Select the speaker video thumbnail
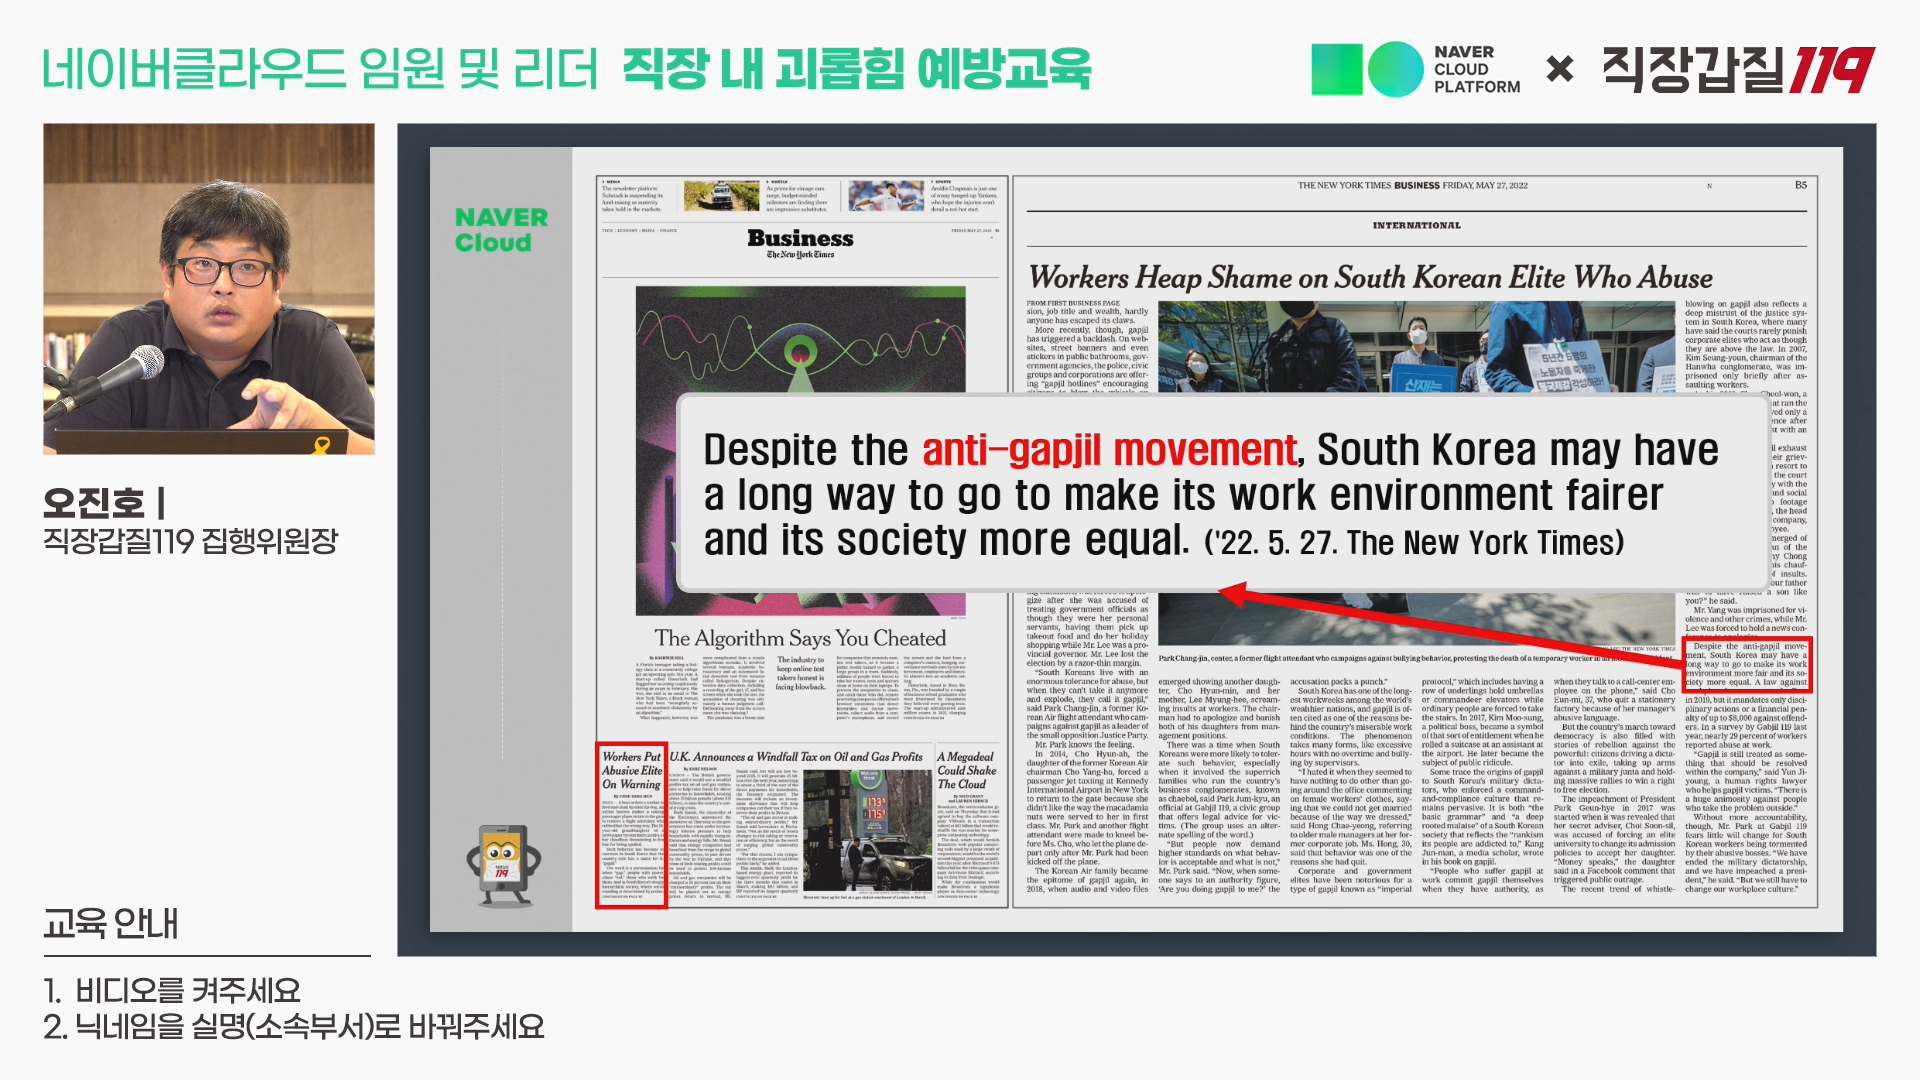 [209, 289]
